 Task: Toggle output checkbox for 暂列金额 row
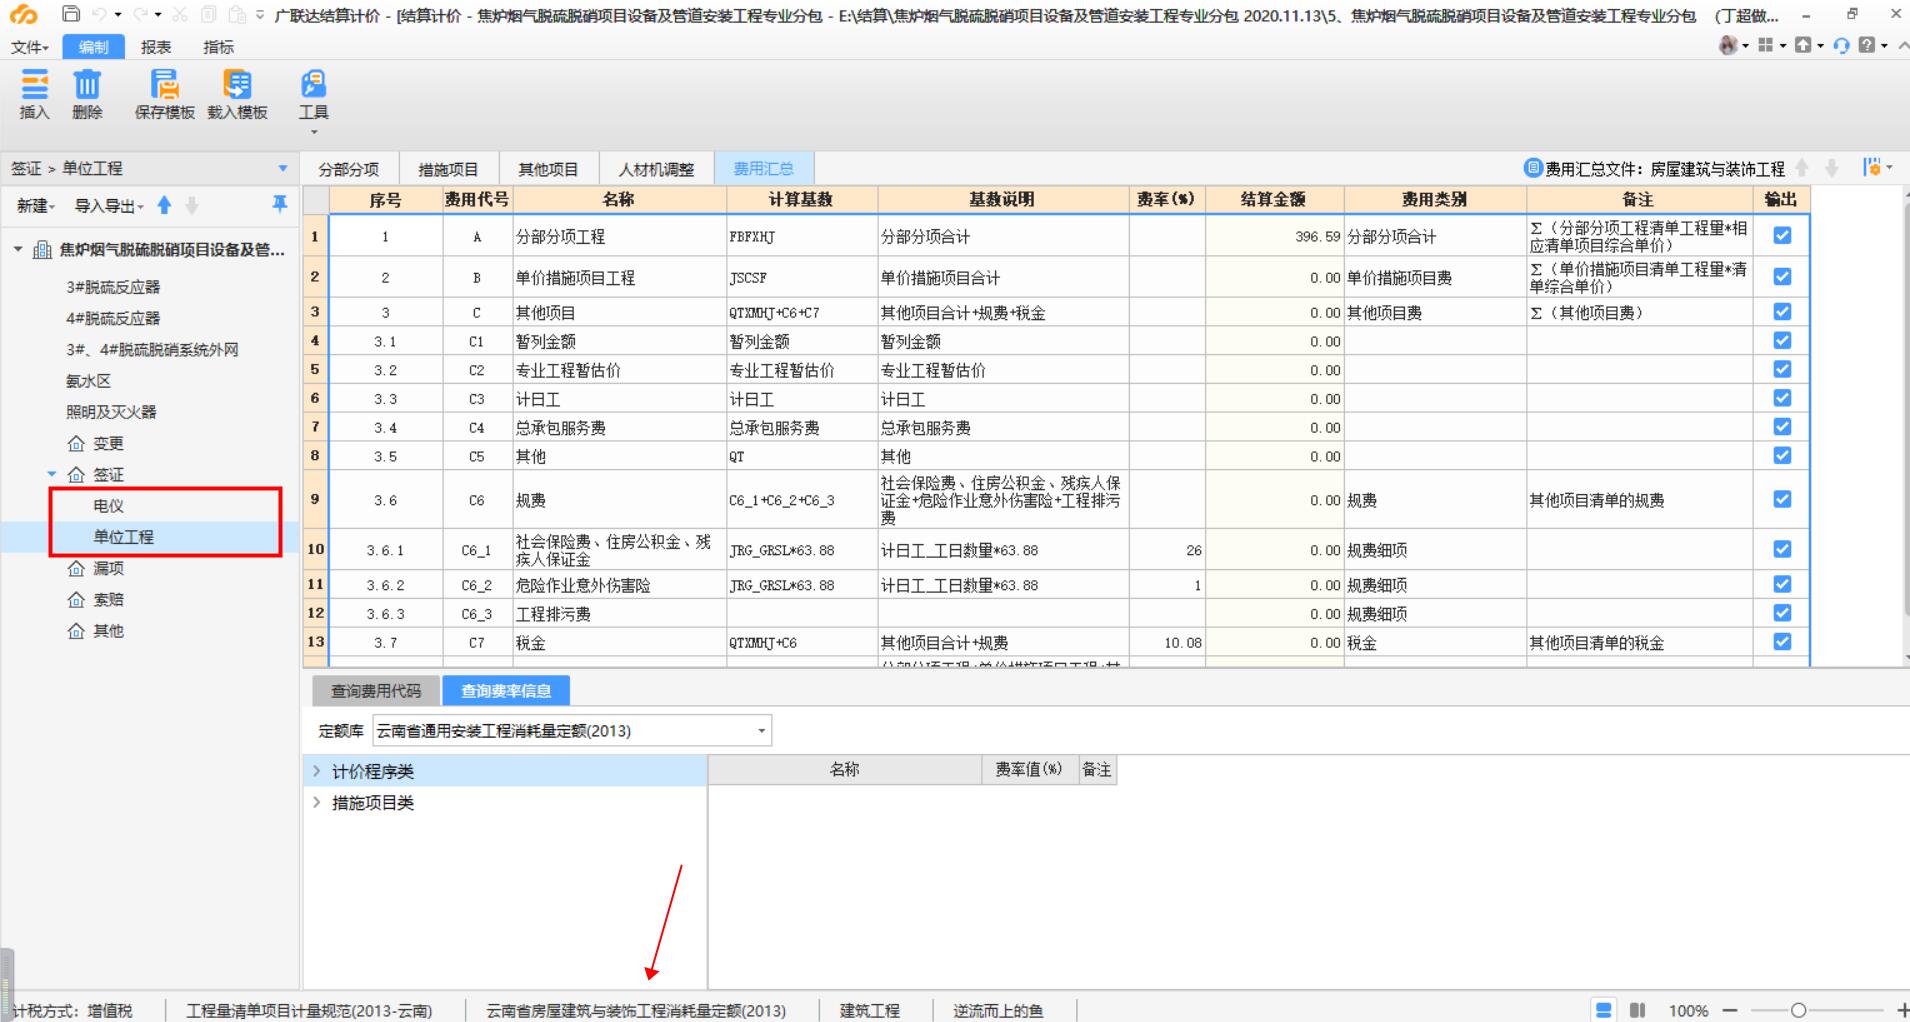tap(1782, 340)
